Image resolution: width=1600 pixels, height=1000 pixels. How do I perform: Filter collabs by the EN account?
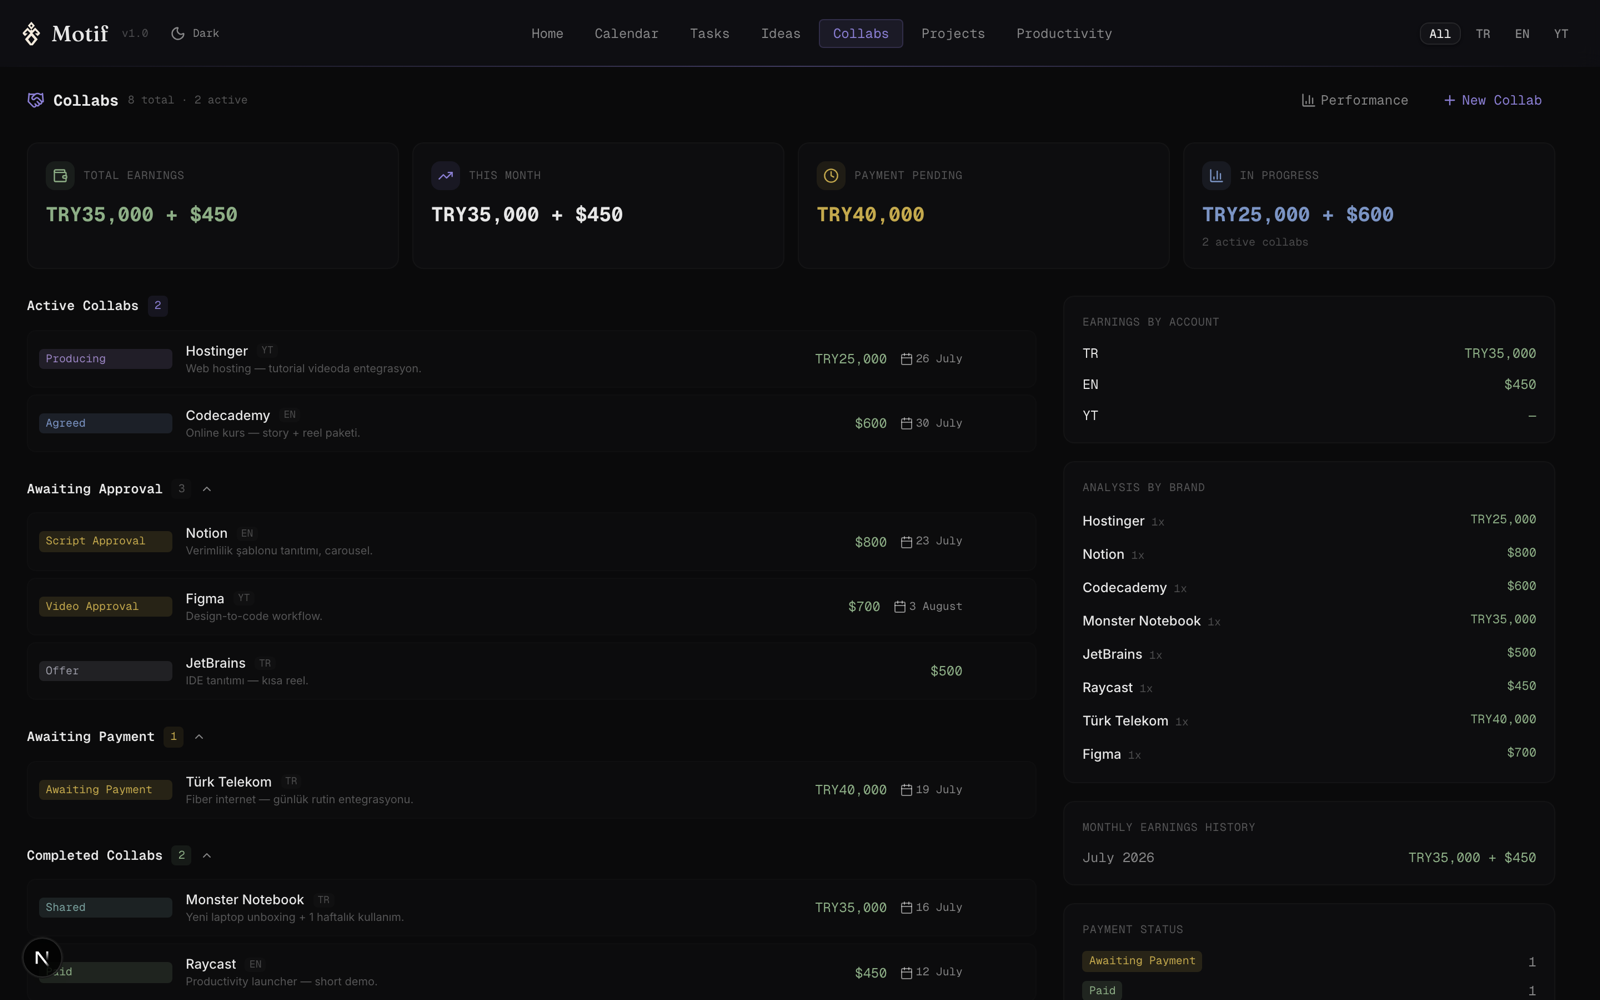pos(1522,34)
